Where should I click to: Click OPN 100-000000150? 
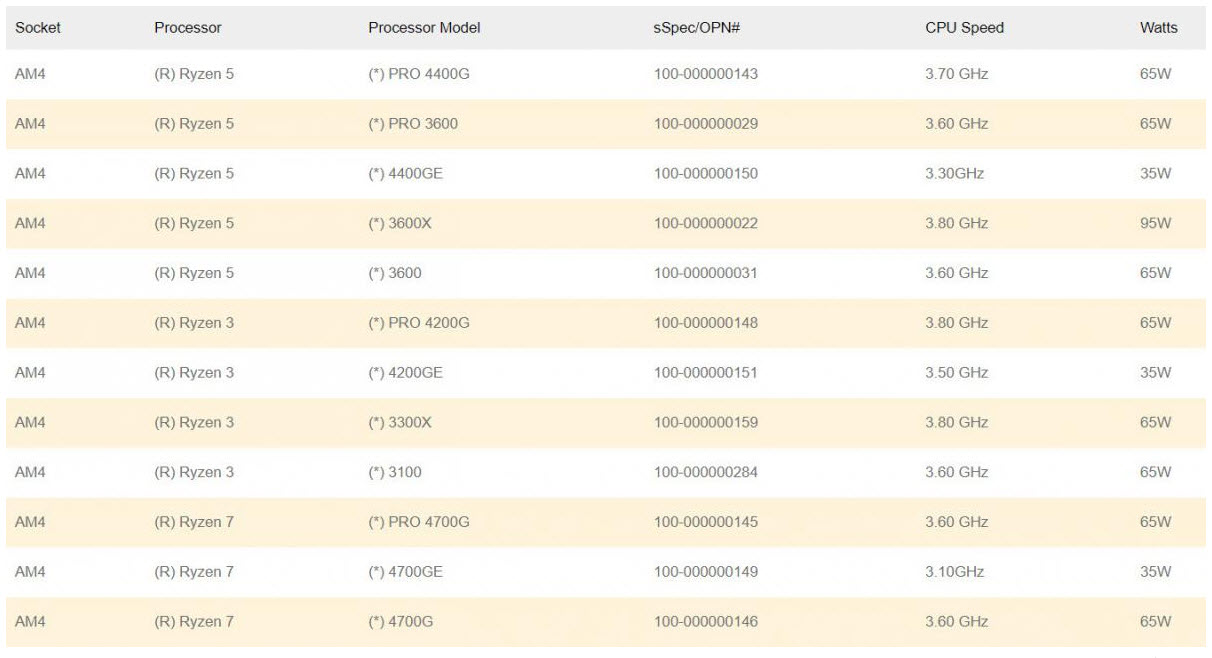click(x=705, y=174)
